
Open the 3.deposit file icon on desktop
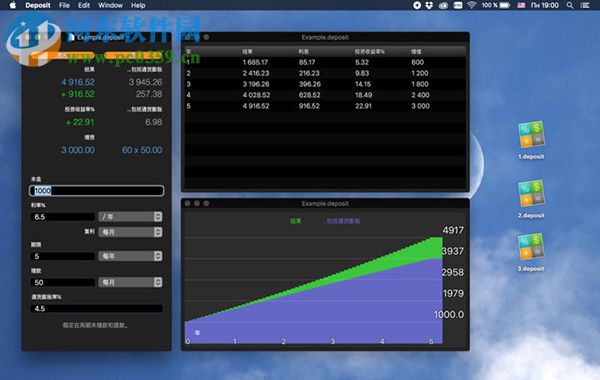click(x=531, y=247)
